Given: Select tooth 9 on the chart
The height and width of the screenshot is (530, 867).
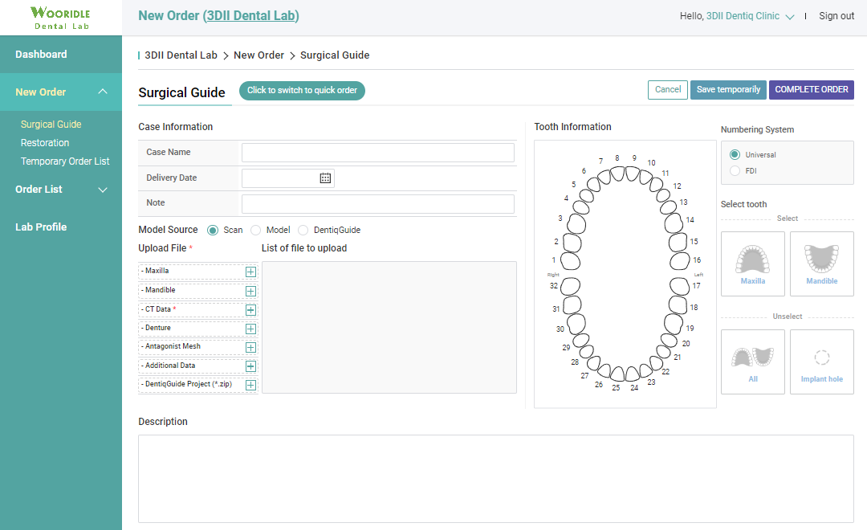Looking at the screenshot, I should [x=631, y=174].
